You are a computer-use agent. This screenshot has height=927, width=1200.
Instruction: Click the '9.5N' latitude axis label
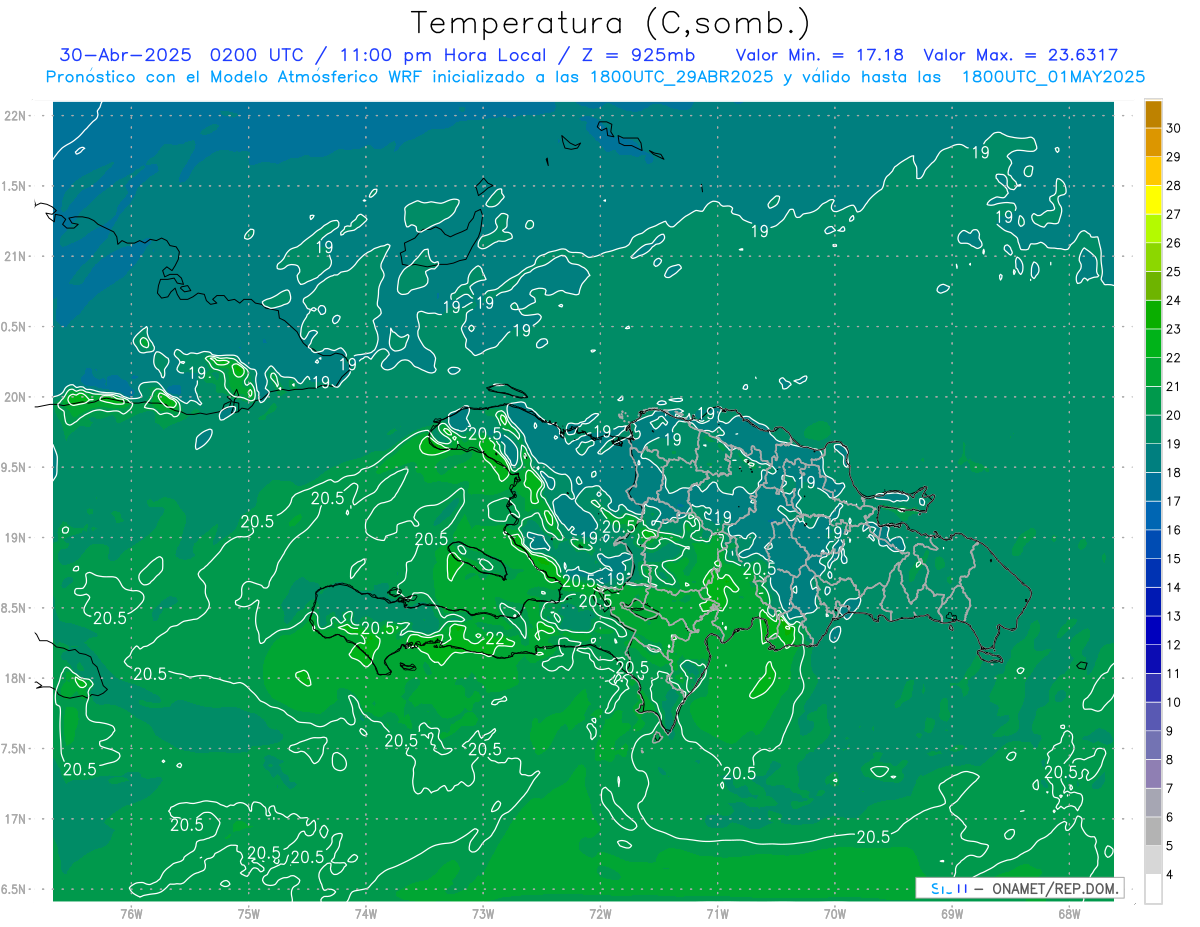coord(15,468)
